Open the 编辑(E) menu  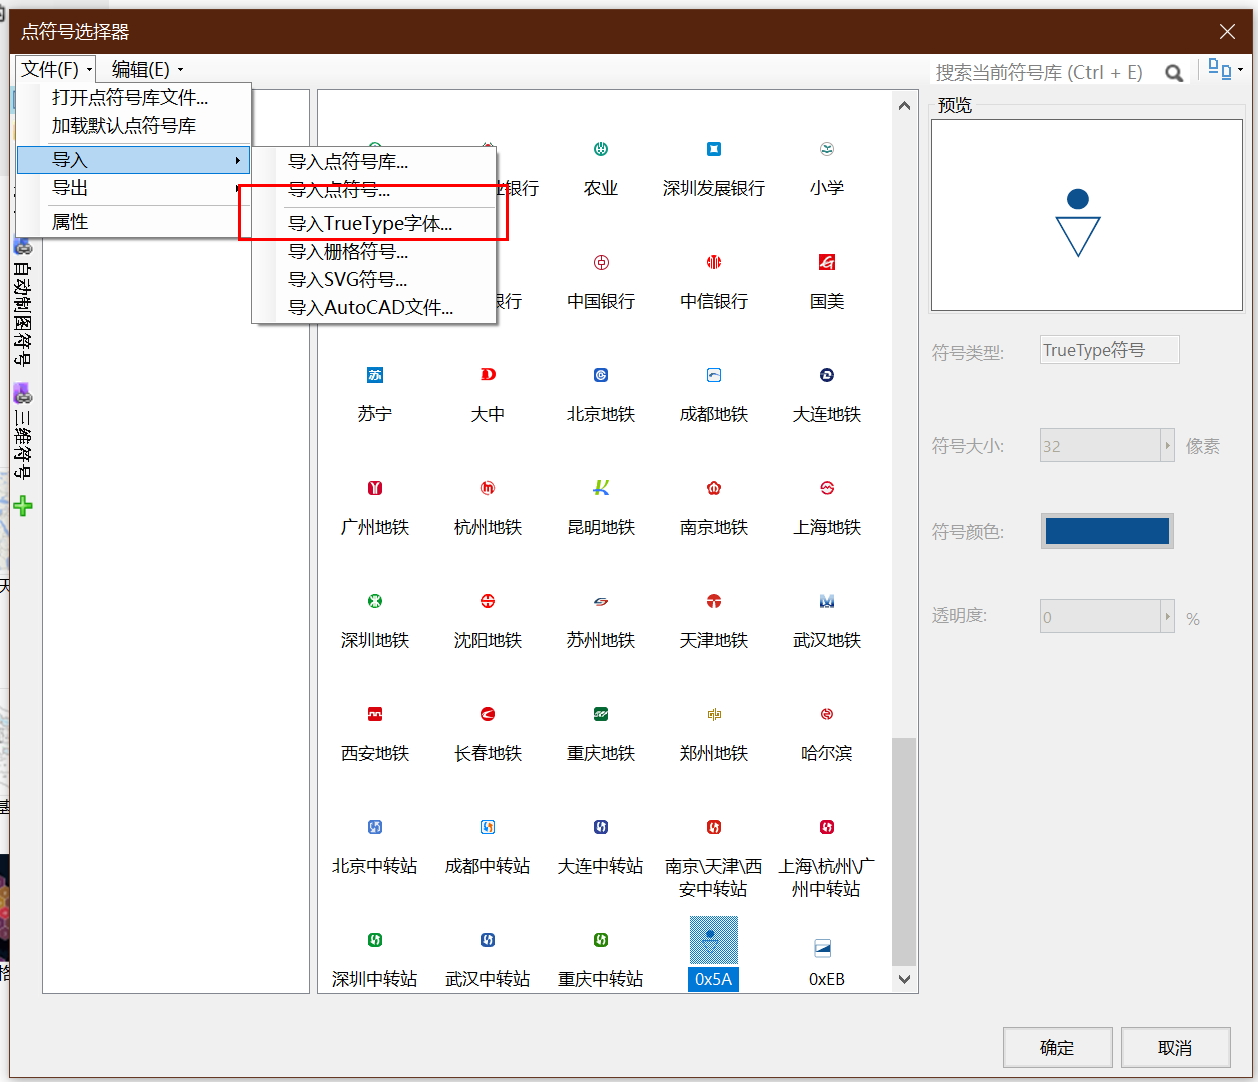[x=147, y=69]
